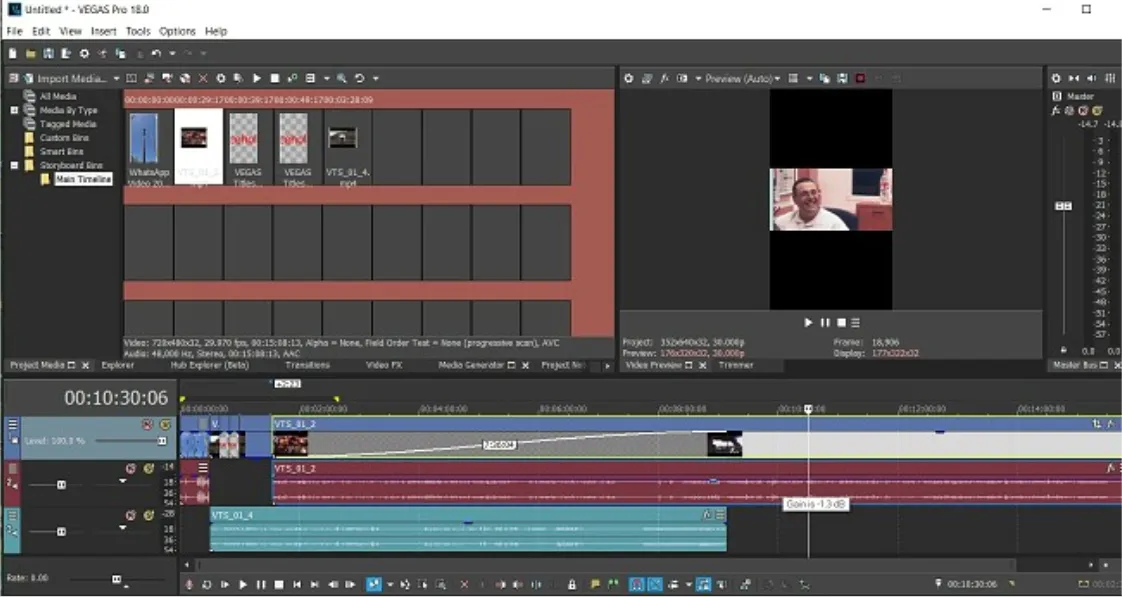Switch to the Trimmer tab
Viewport: 1122px width, 597px height.
(x=736, y=365)
